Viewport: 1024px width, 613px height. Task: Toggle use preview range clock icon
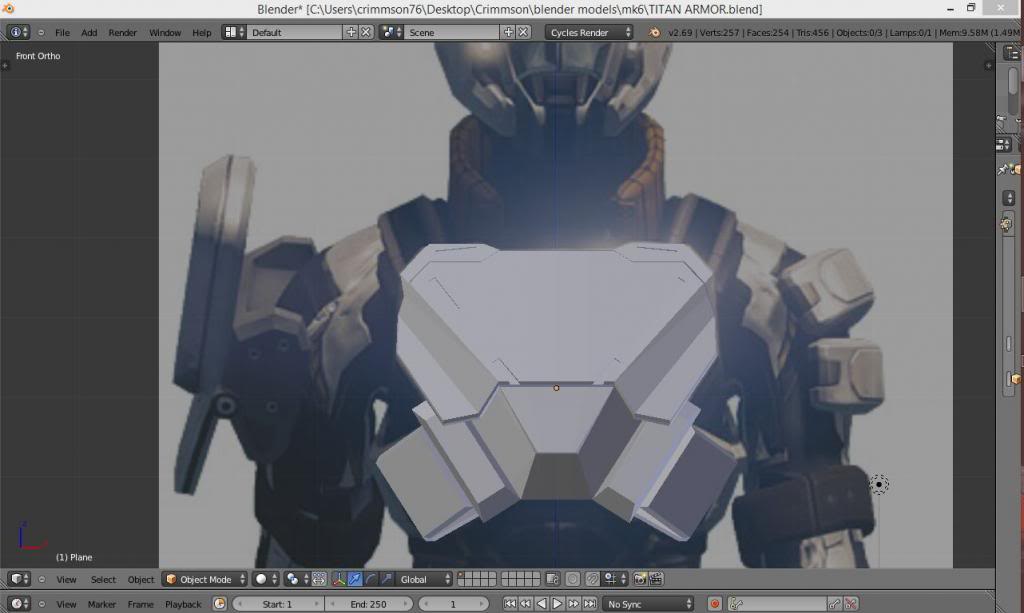click(219, 604)
